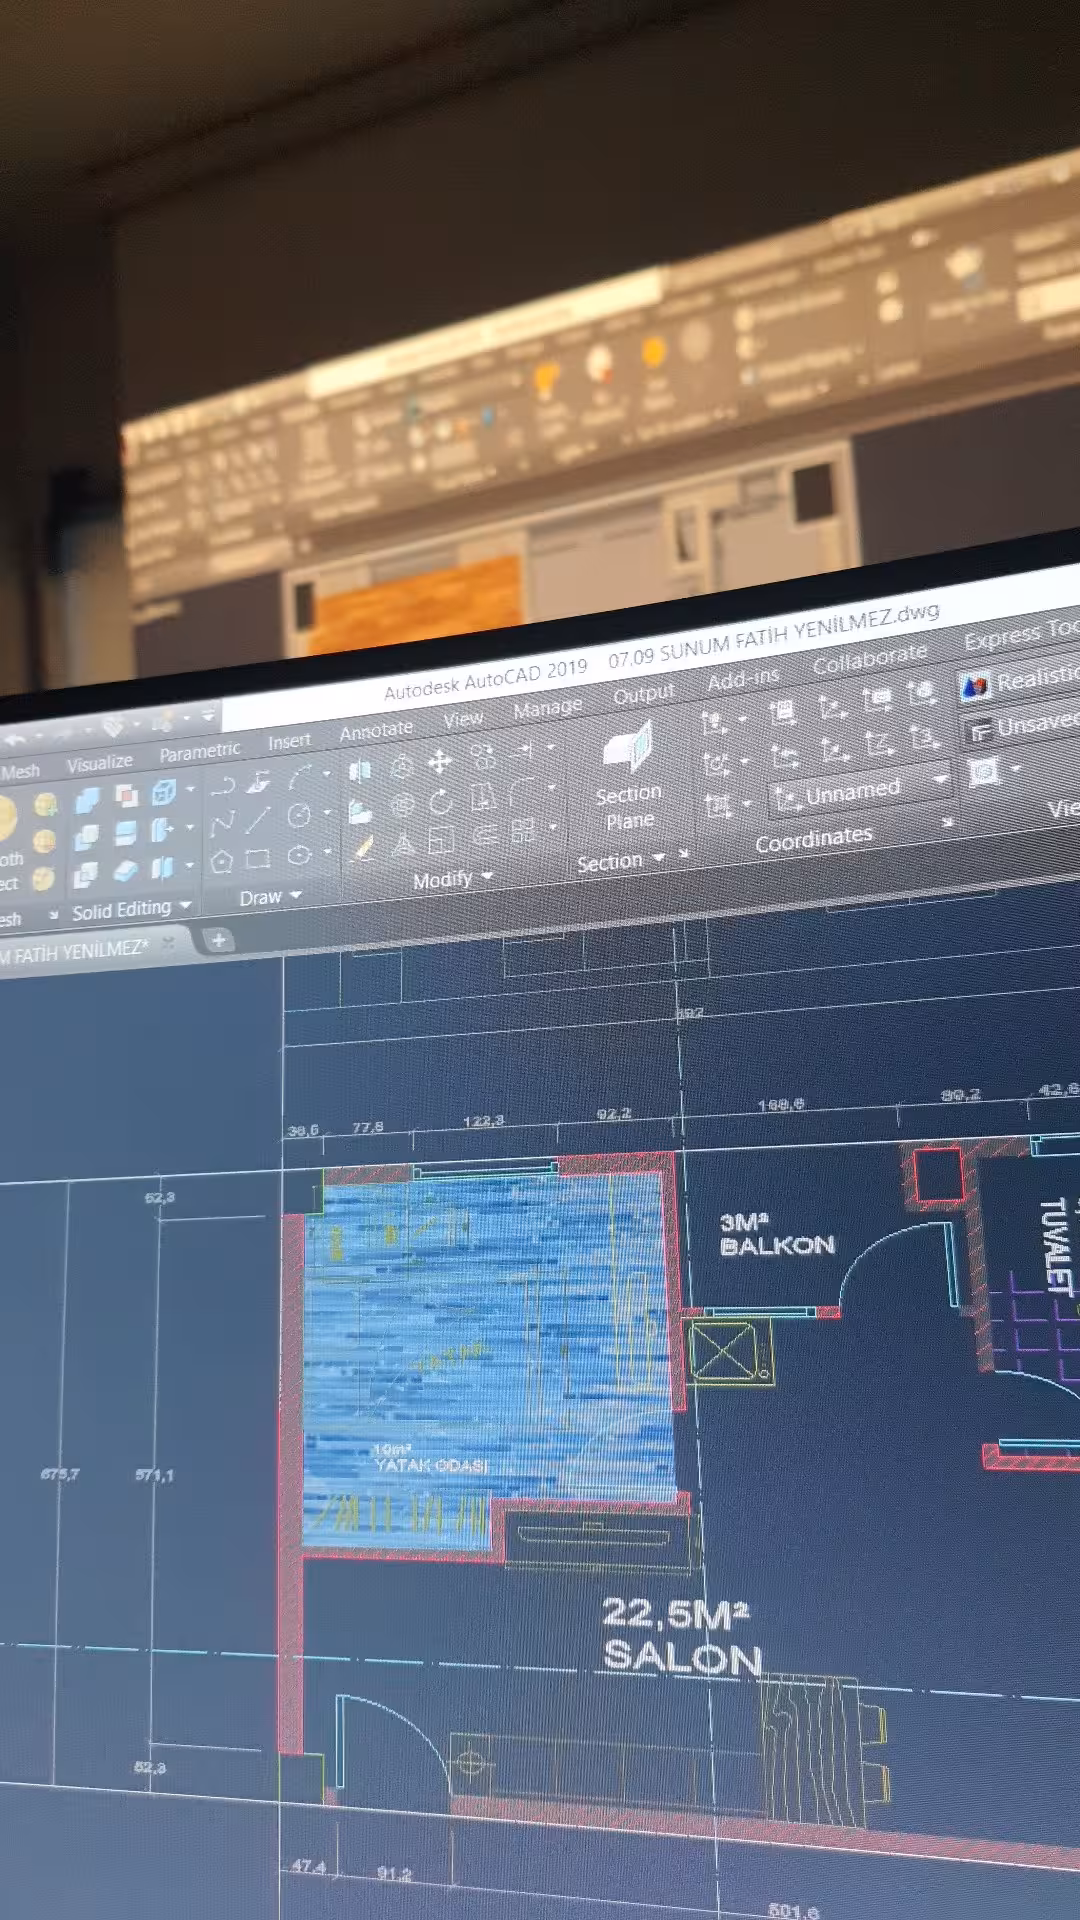
Task: Click the 22,5M² SALON label in drawing
Action: click(681, 1636)
